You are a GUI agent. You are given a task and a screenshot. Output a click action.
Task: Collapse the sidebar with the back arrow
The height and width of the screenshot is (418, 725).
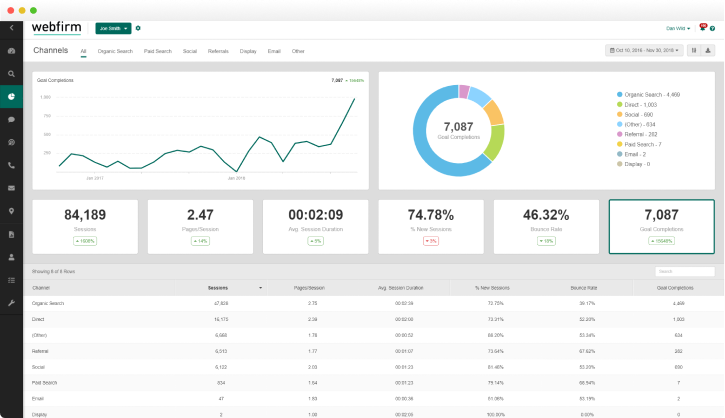(12, 28)
